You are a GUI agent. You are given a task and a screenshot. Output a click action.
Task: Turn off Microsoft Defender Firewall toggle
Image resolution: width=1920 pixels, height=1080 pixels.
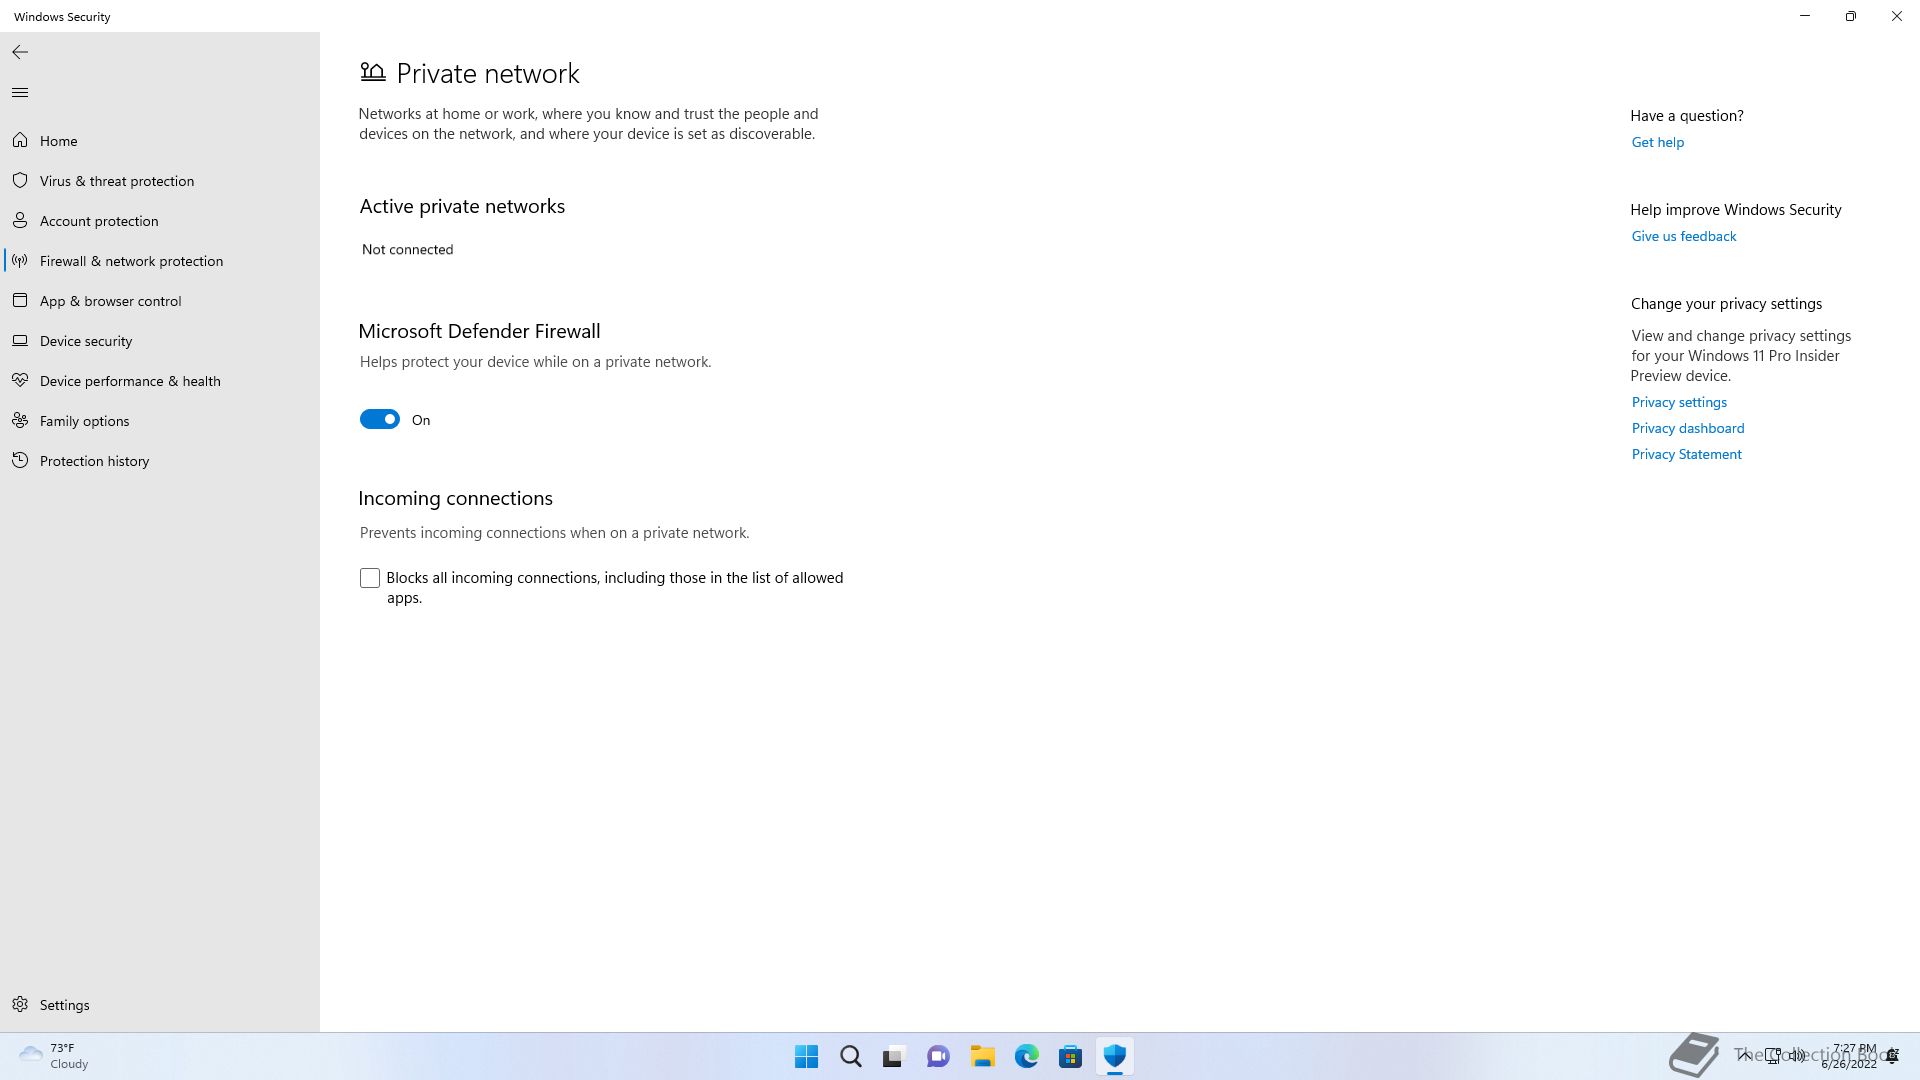380,420
